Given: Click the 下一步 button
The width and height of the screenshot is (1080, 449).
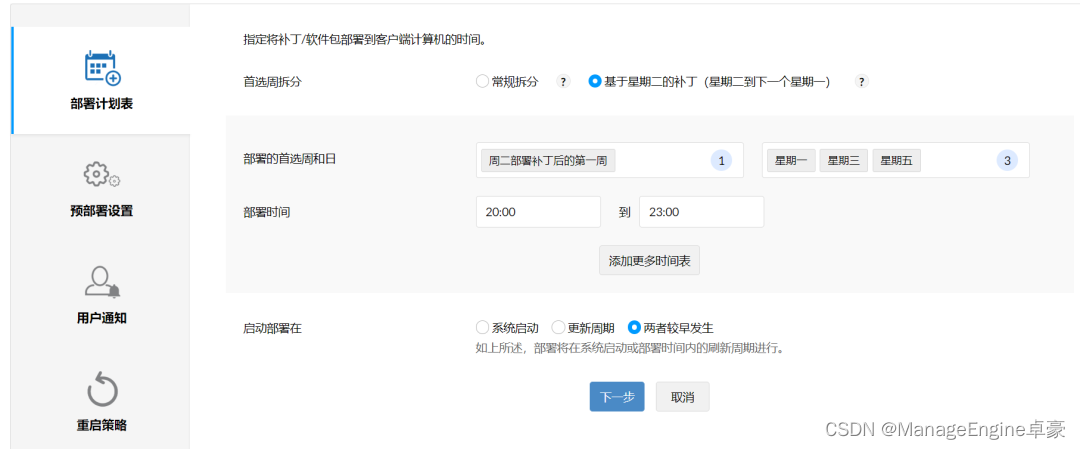Looking at the screenshot, I should [617, 397].
